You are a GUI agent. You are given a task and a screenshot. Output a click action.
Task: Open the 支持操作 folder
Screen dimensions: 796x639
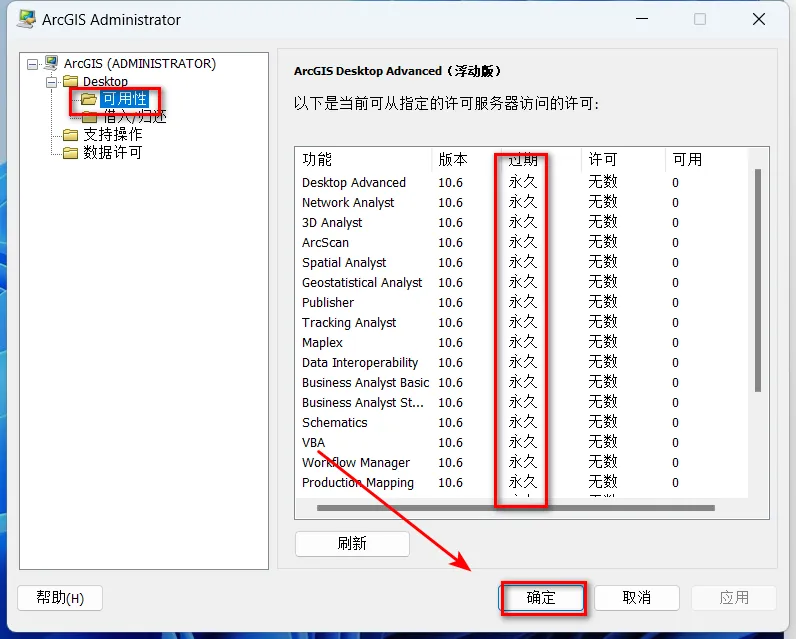[x=113, y=134]
